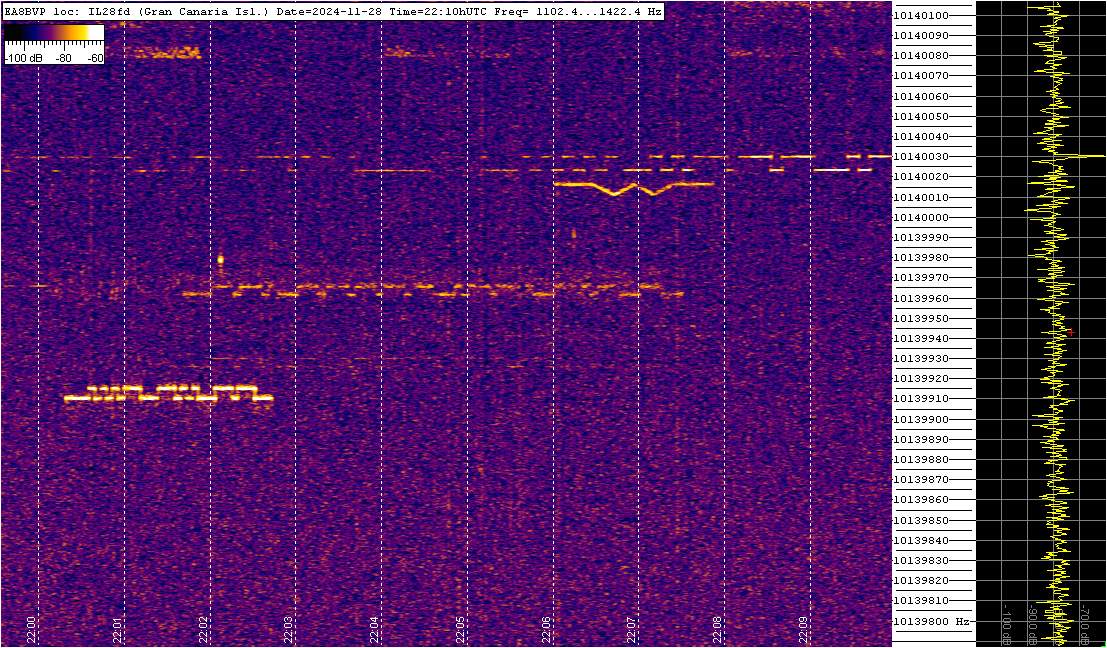Screen dimensions: 1107x648
Task: Click the "10139800 Hz" frequency scale label
Action: tap(931, 622)
